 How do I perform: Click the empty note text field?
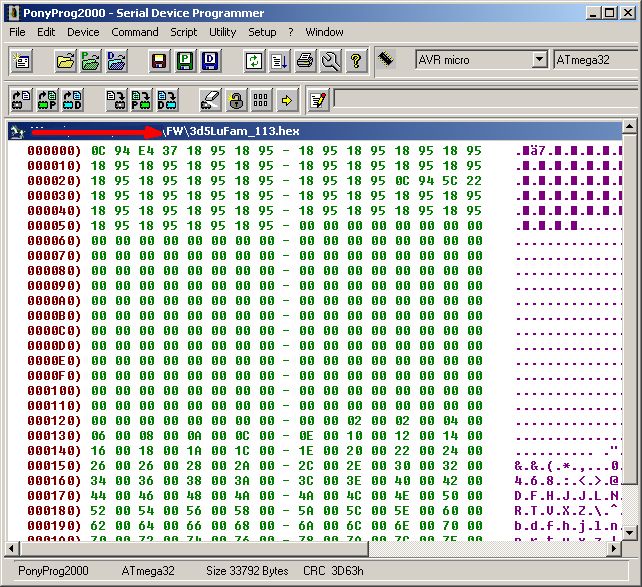[487, 99]
